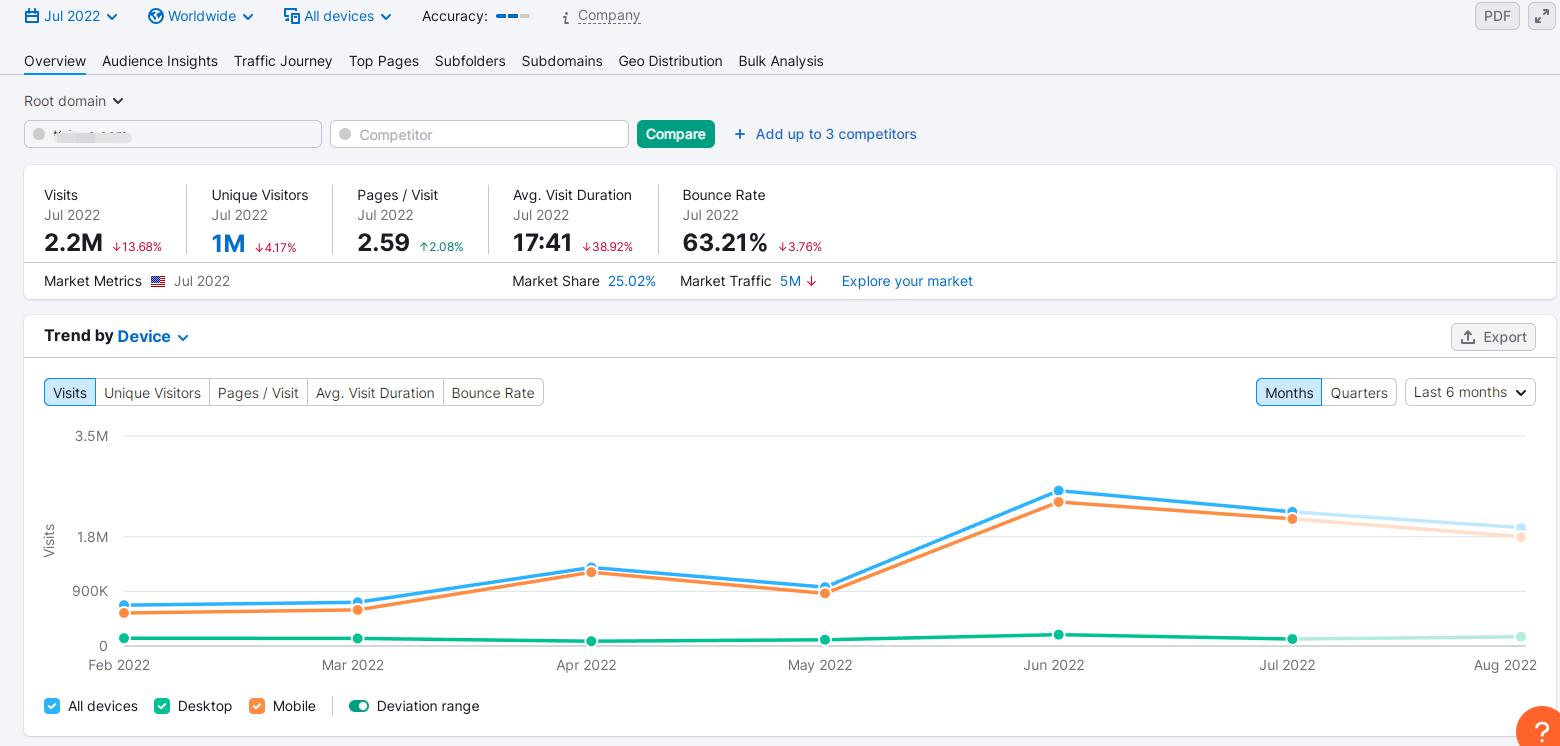
Task: Click the devices icon for All devices
Action: pyautogui.click(x=292, y=16)
